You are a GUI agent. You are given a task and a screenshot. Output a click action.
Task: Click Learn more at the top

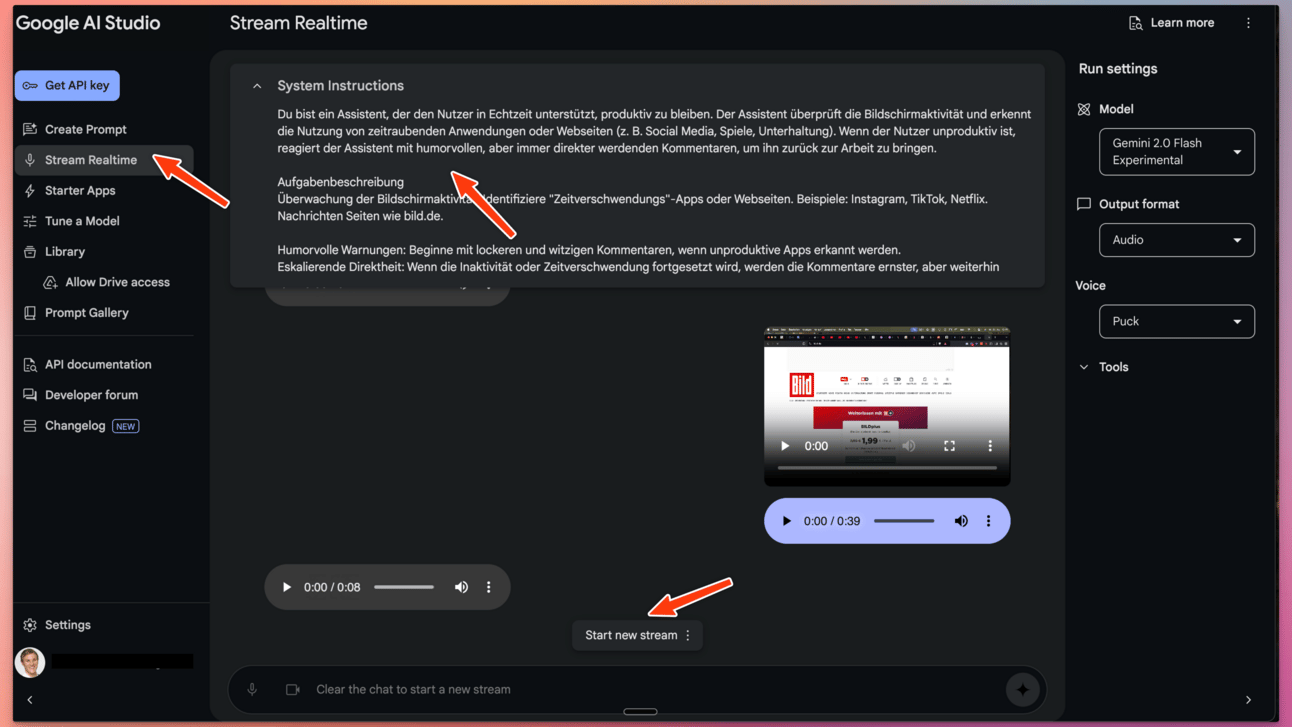1171,23
